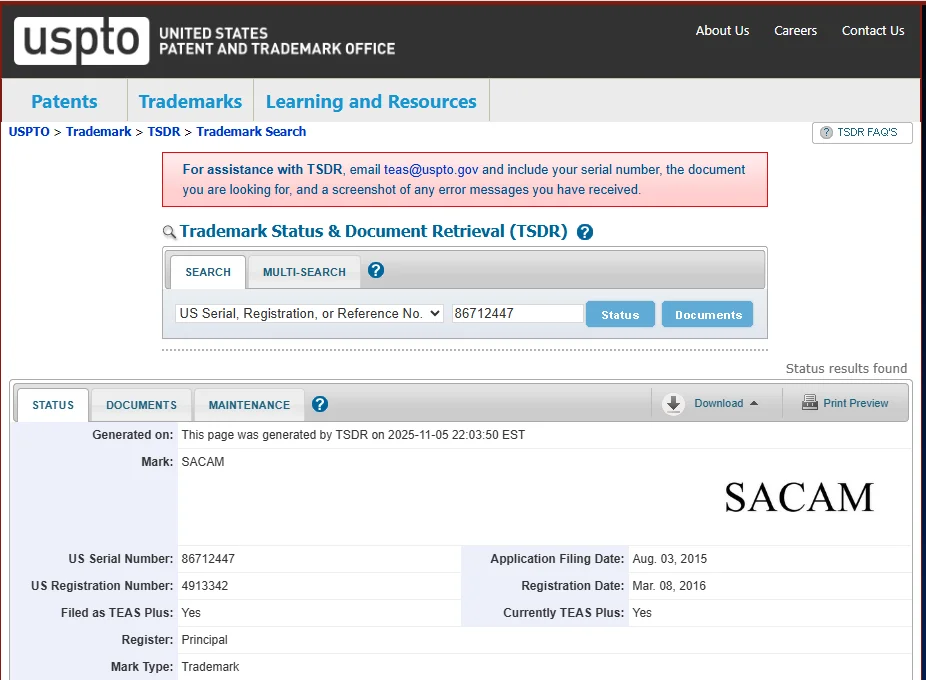Switch to the MULTI-SEARCH tab
This screenshot has height=680, width=926.
303,271
